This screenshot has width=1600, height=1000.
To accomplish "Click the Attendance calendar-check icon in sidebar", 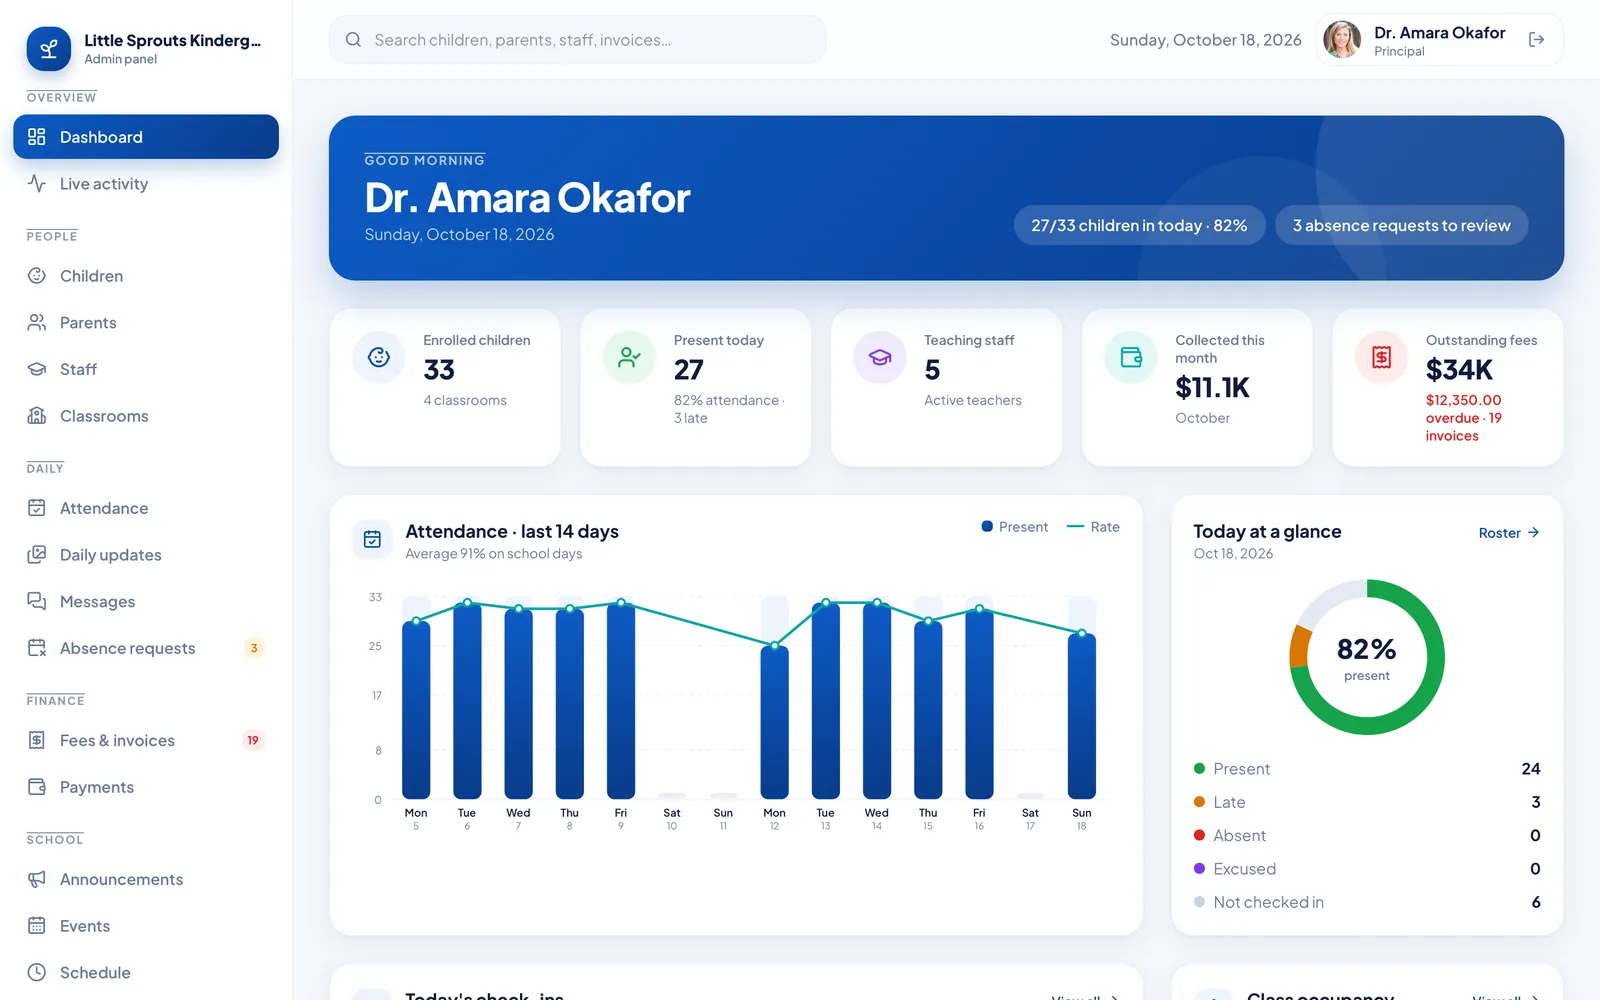I will pyautogui.click(x=37, y=508).
